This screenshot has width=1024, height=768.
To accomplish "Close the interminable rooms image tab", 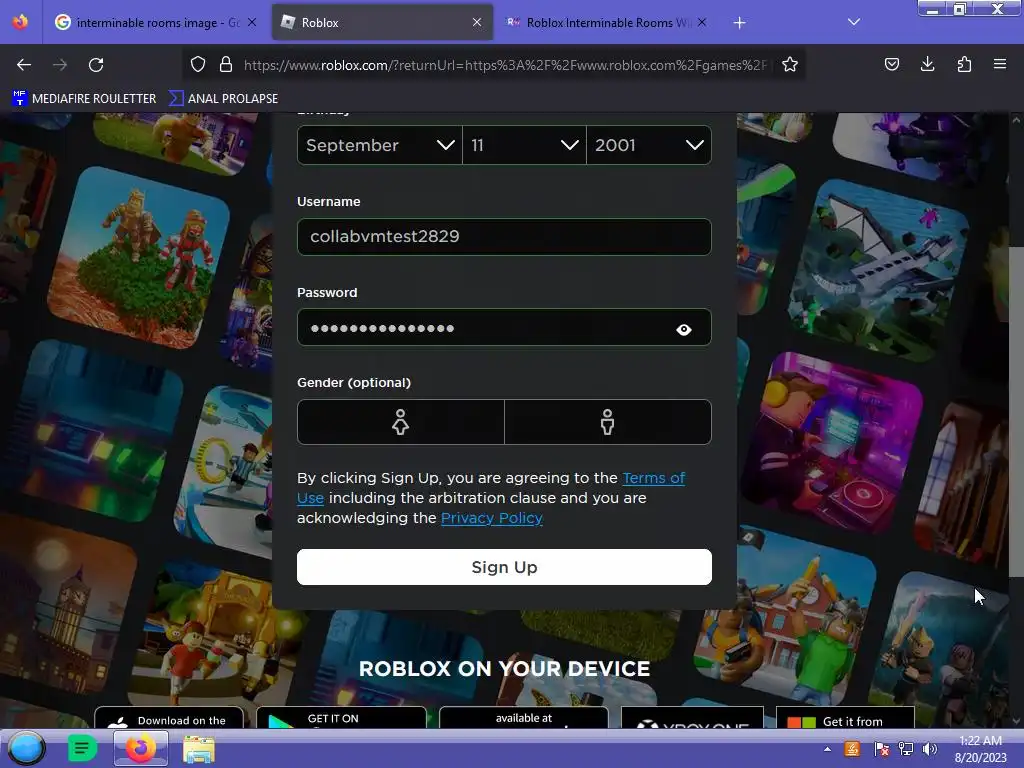I will tap(252, 22).
